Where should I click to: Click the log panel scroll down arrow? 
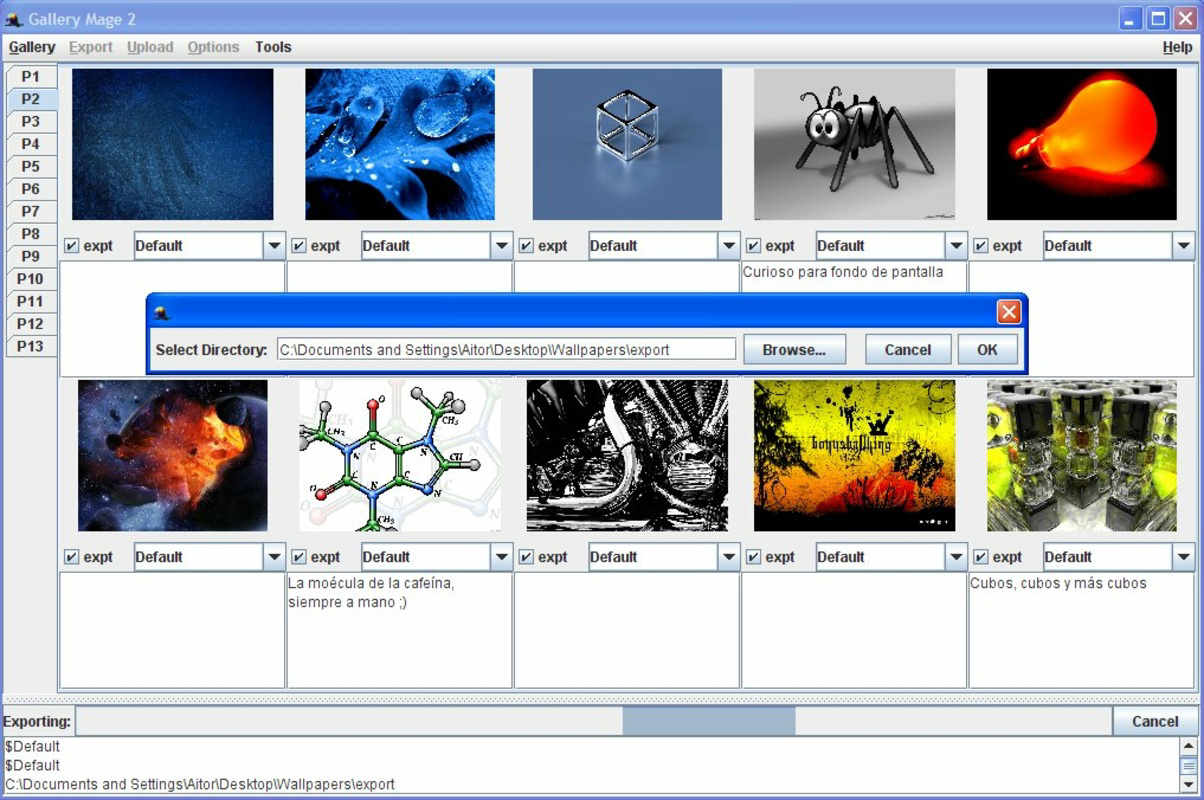(x=1188, y=785)
